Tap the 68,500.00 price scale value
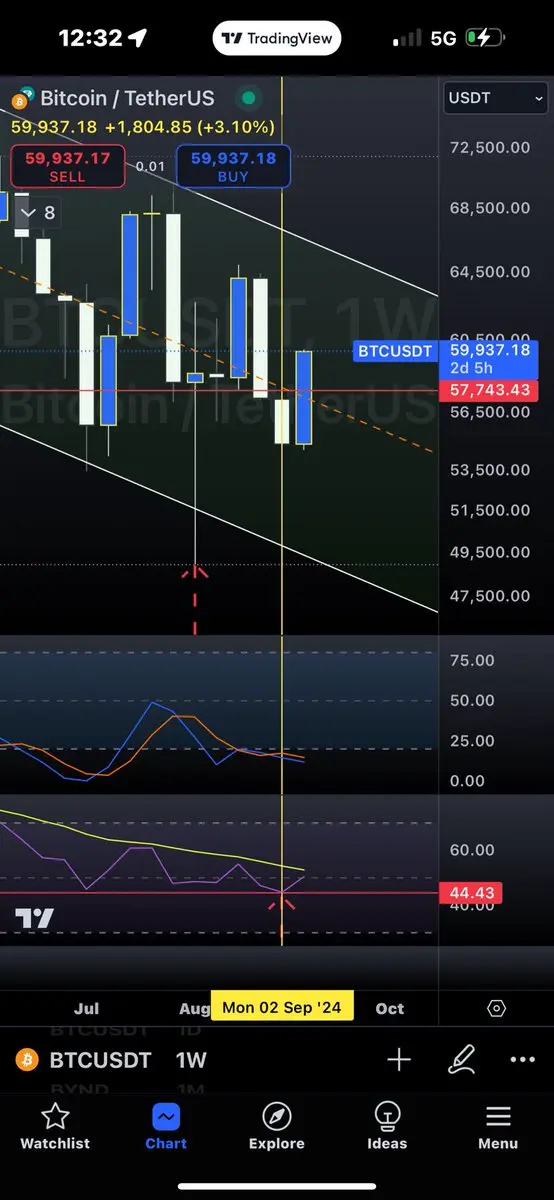 point(490,208)
